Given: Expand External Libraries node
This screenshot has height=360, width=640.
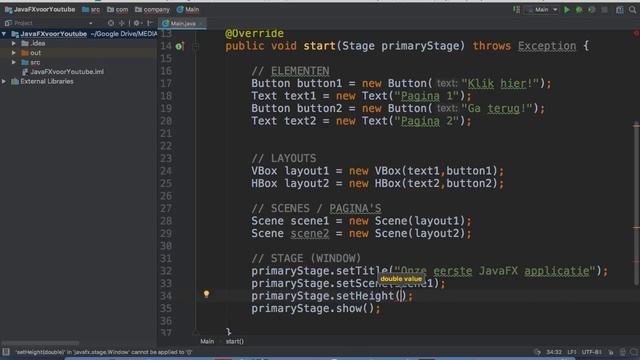Looking at the screenshot, I should pos(4,81).
